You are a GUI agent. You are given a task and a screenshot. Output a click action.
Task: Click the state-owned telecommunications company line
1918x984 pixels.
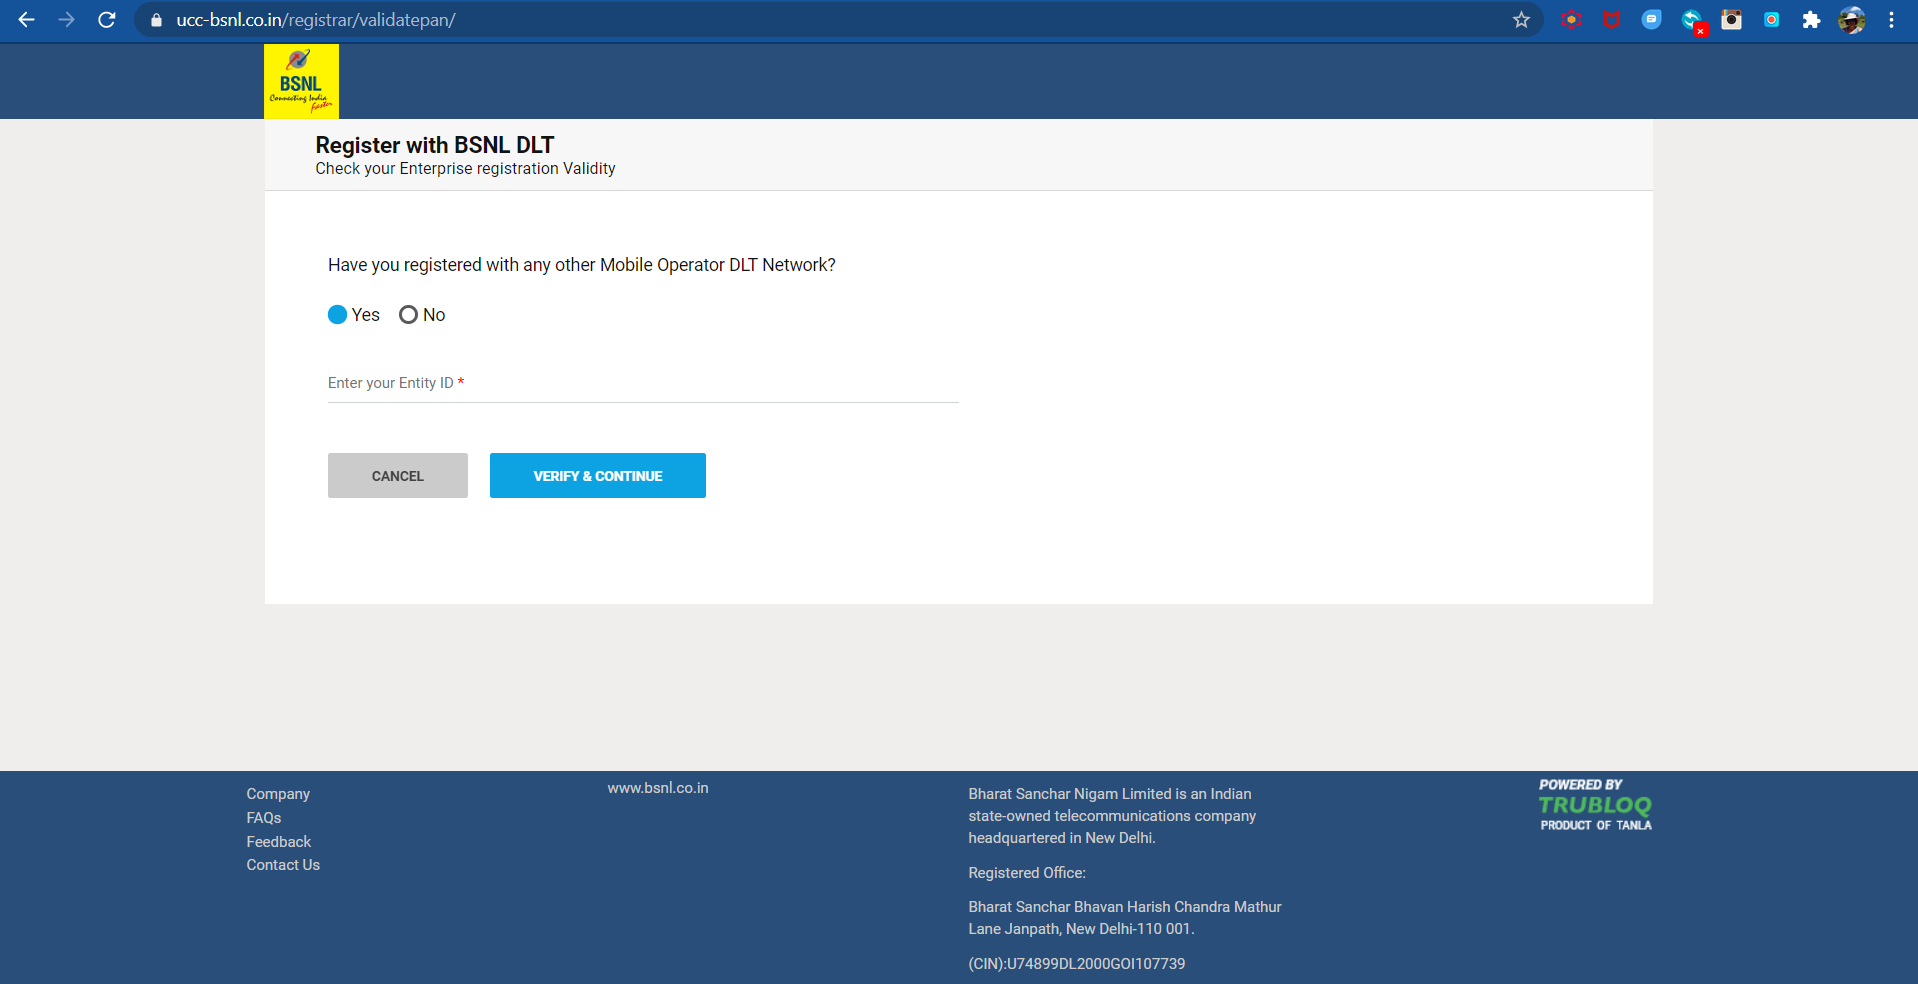(x=1112, y=816)
